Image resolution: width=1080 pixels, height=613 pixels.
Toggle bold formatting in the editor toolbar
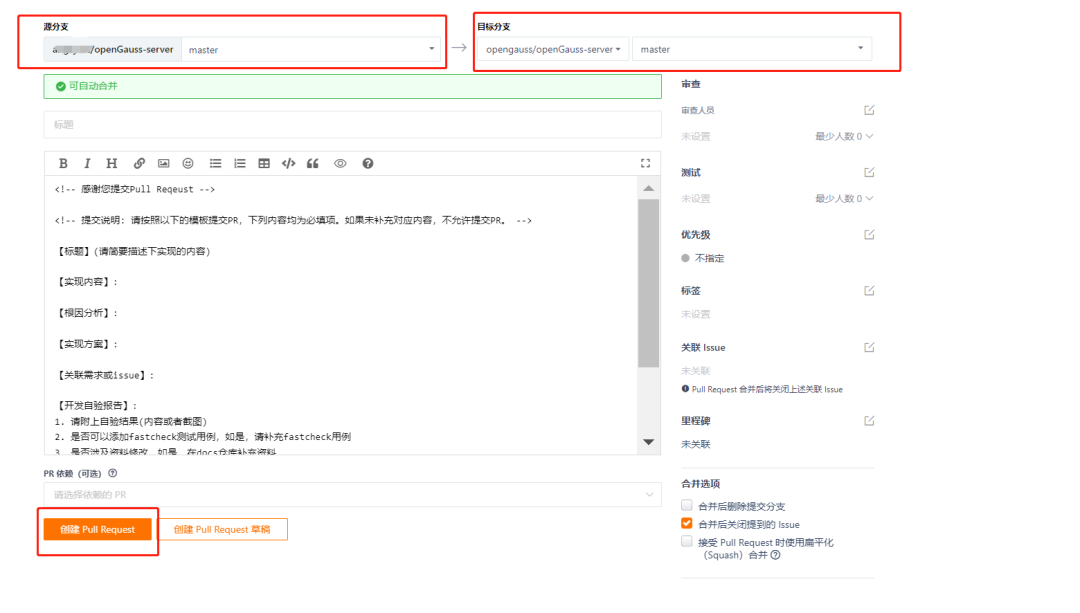(63, 163)
